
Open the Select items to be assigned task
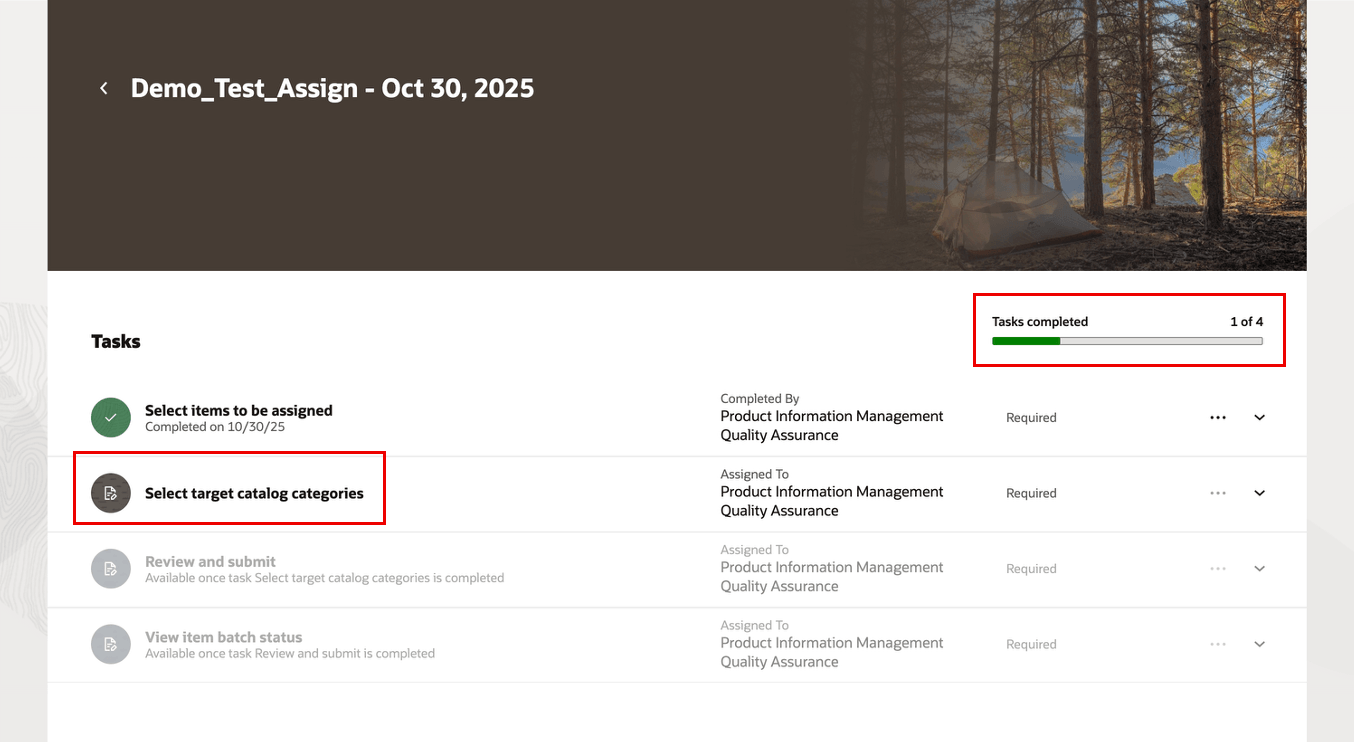point(238,409)
